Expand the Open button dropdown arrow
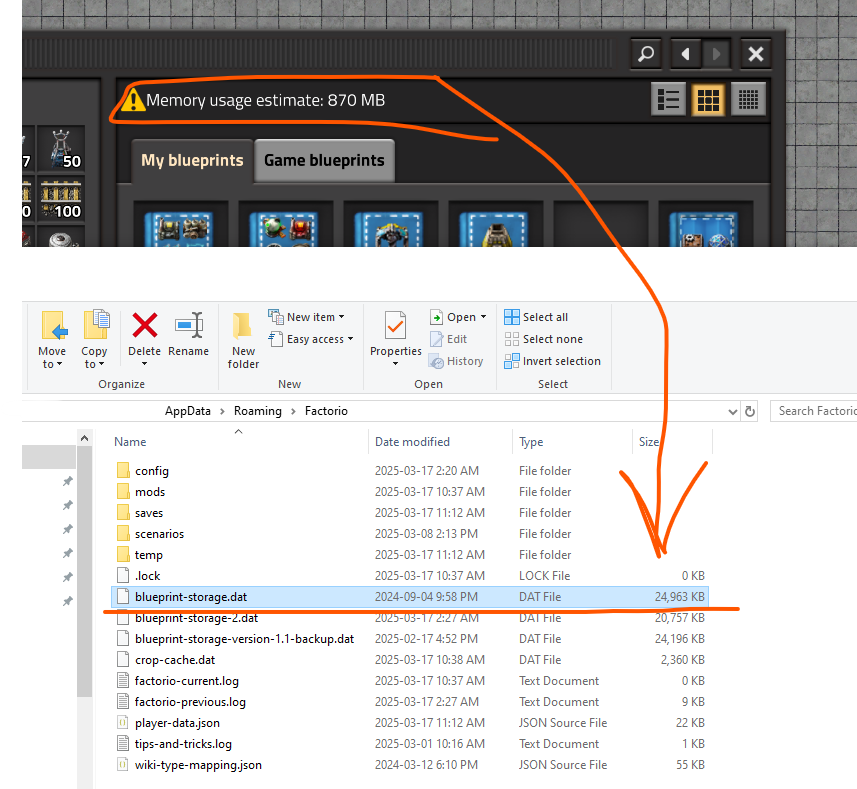Image resolution: width=857 pixels, height=789 pixels. click(x=483, y=317)
